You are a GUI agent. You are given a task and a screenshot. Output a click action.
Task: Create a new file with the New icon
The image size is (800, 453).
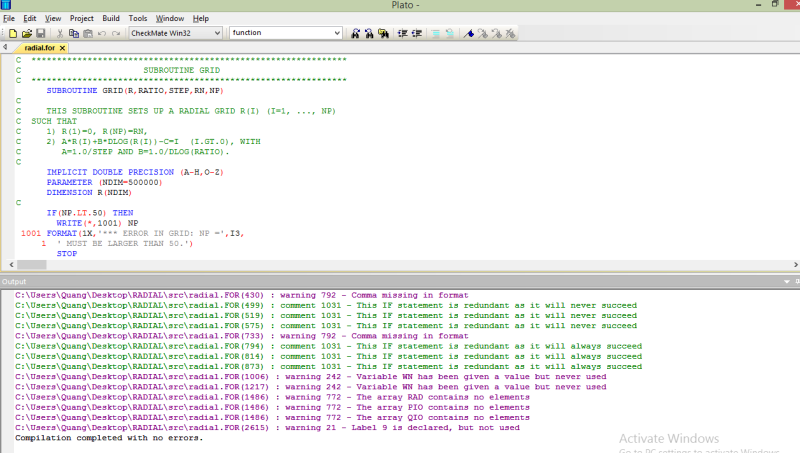tap(13, 34)
